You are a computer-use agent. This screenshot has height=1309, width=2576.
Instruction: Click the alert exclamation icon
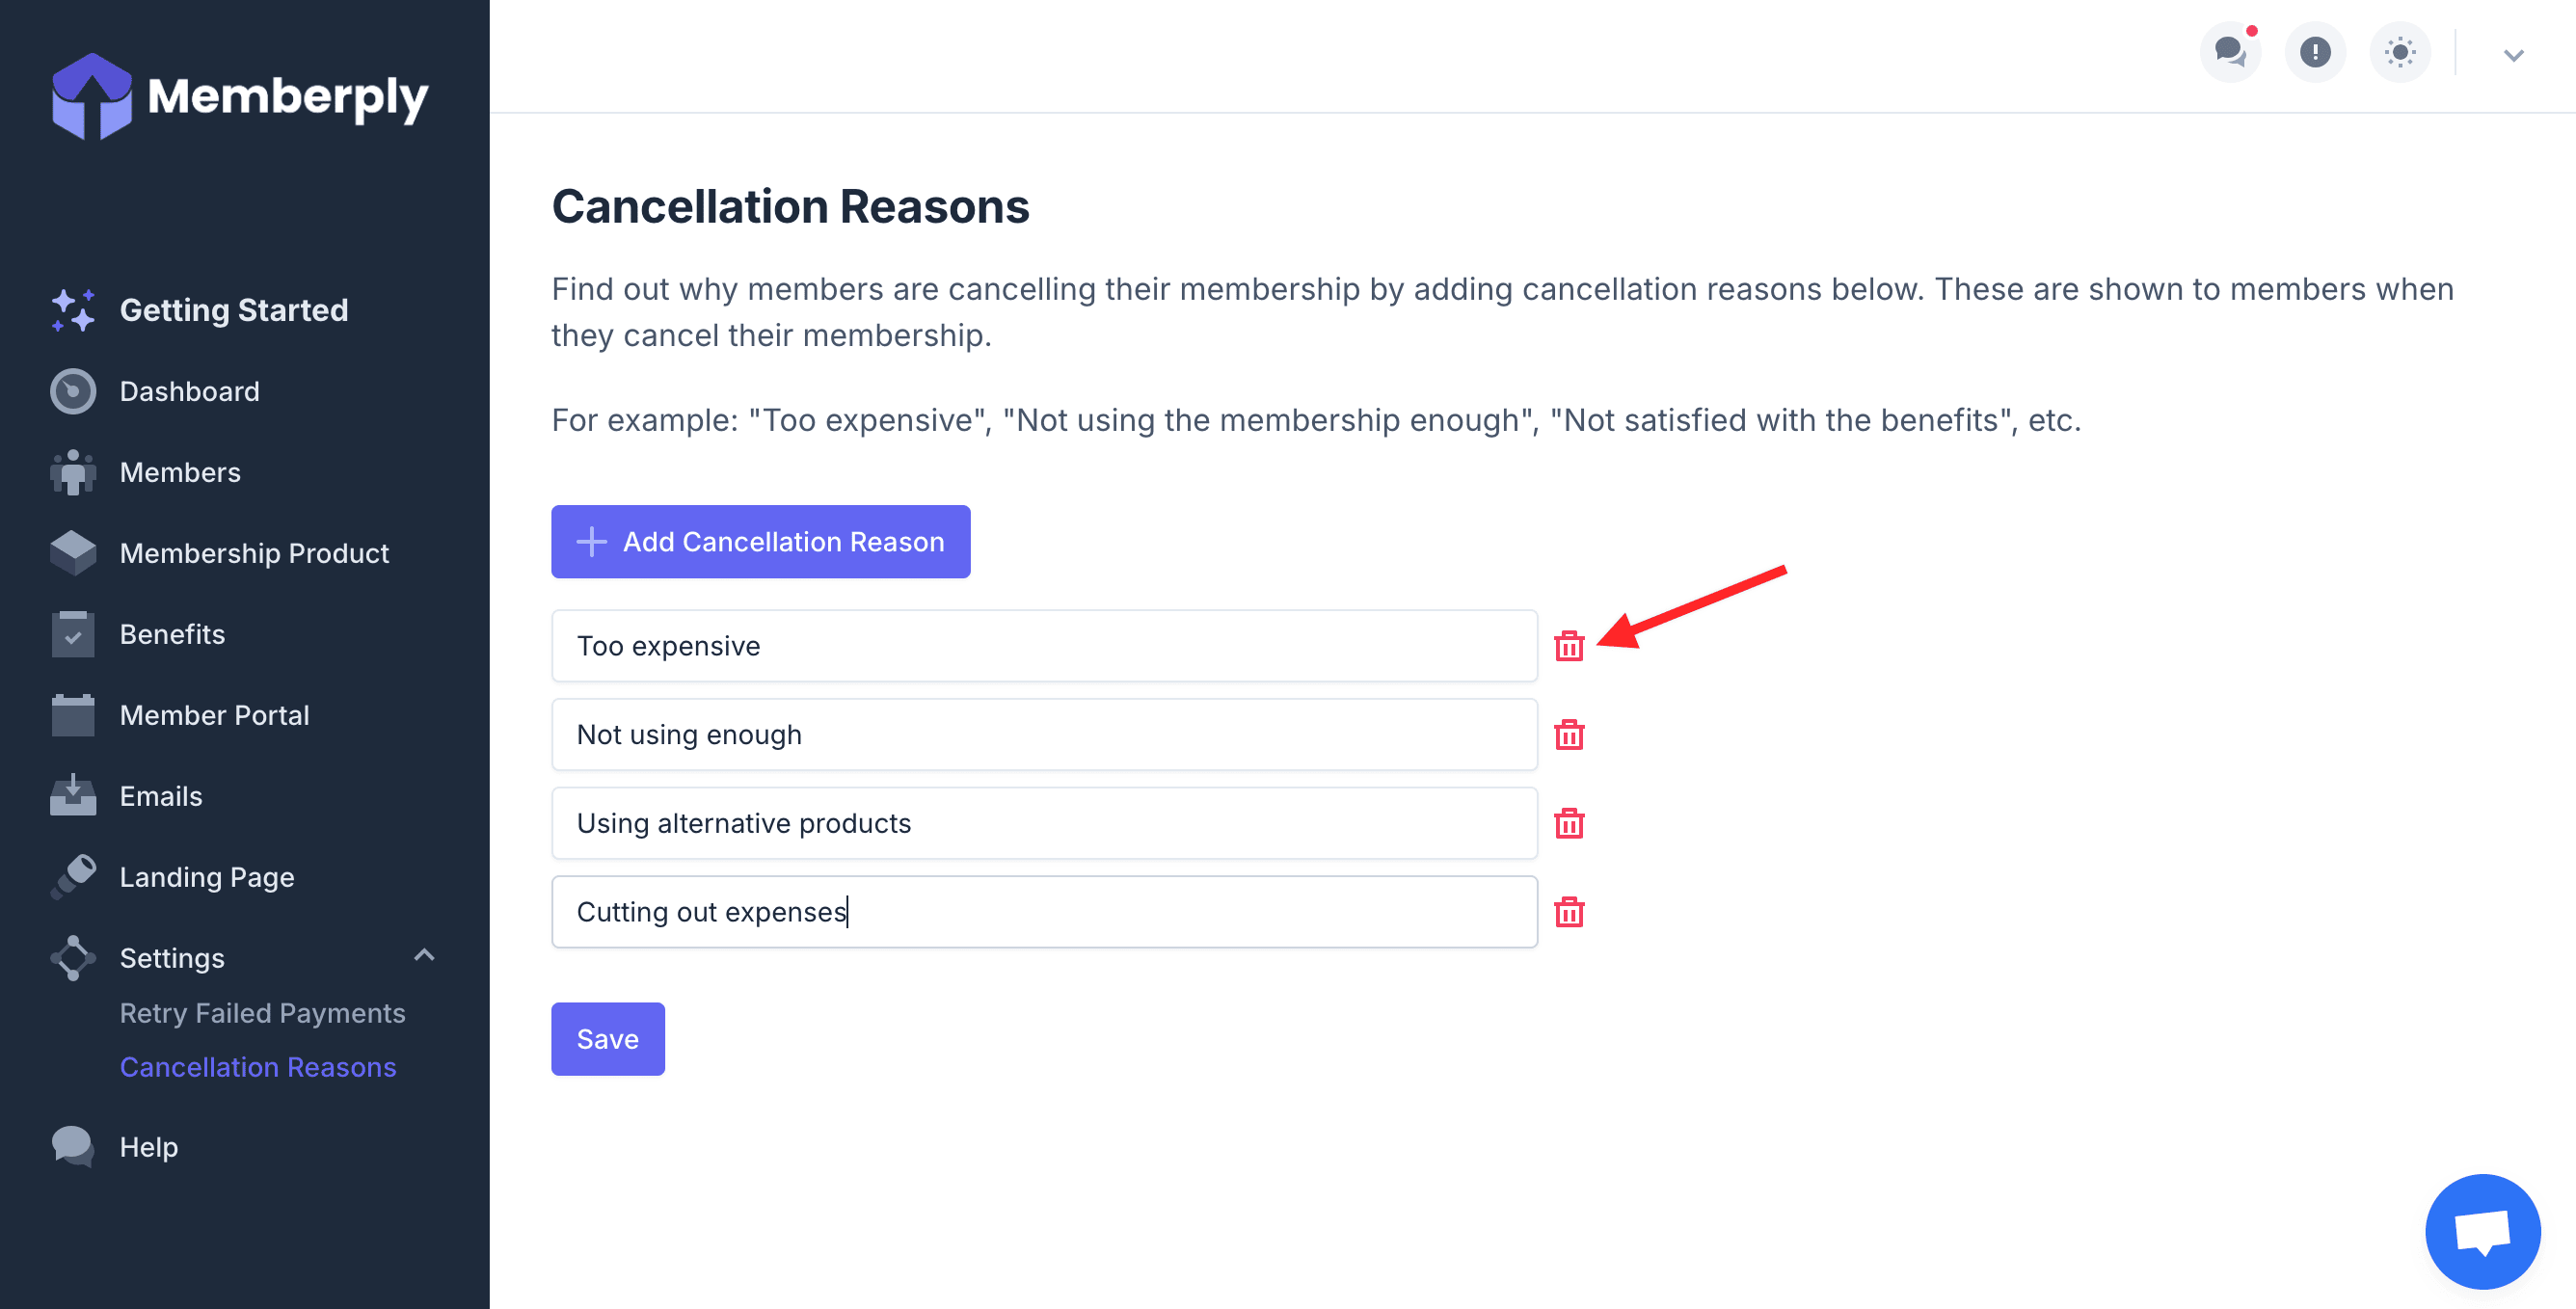click(x=2315, y=52)
